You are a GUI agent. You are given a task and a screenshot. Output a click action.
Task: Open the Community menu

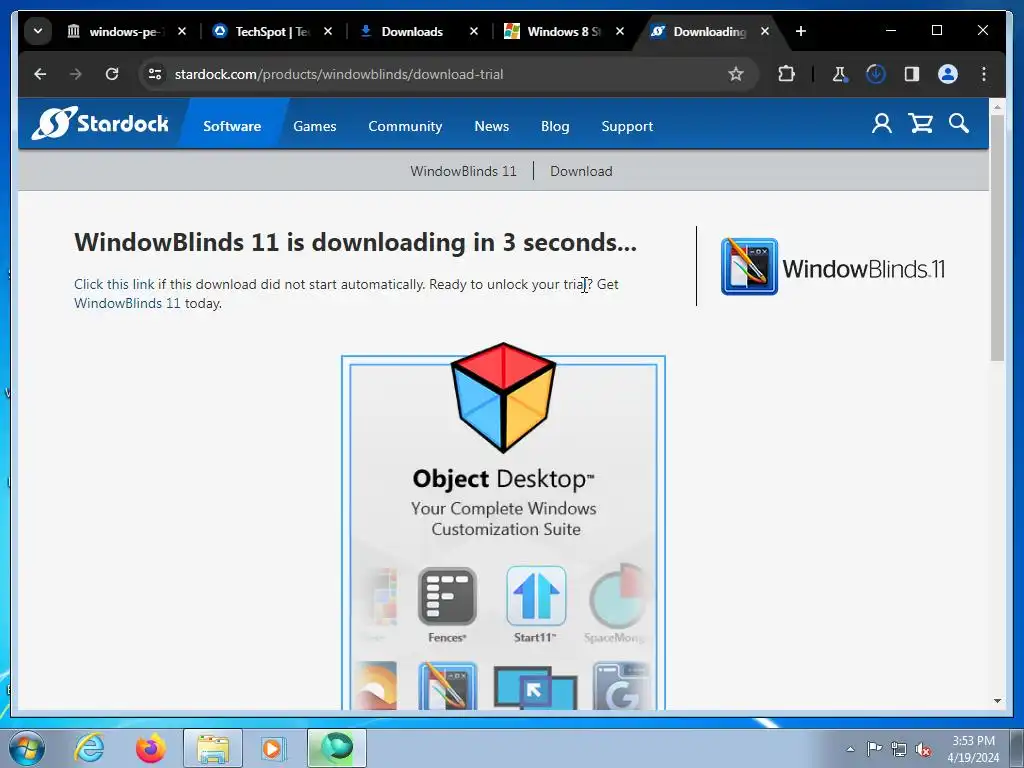(x=405, y=126)
